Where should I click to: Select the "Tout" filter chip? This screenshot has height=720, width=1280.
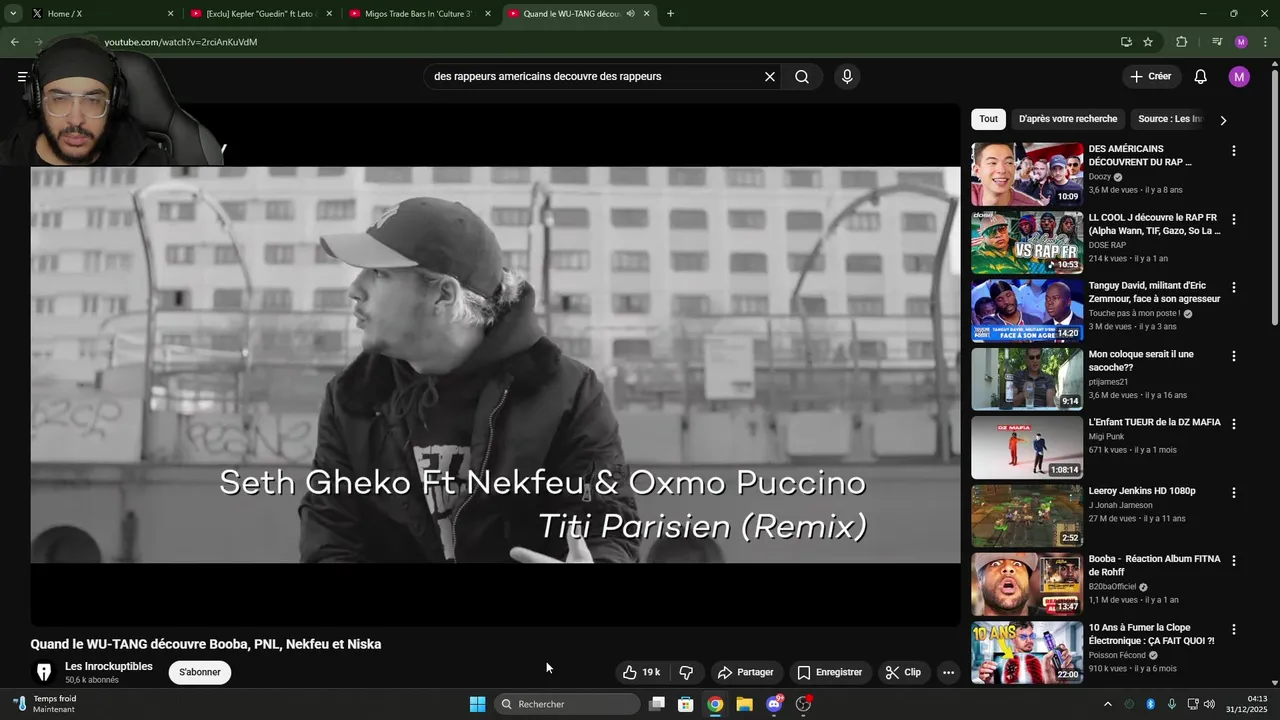pyautogui.click(x=988, y=119)
